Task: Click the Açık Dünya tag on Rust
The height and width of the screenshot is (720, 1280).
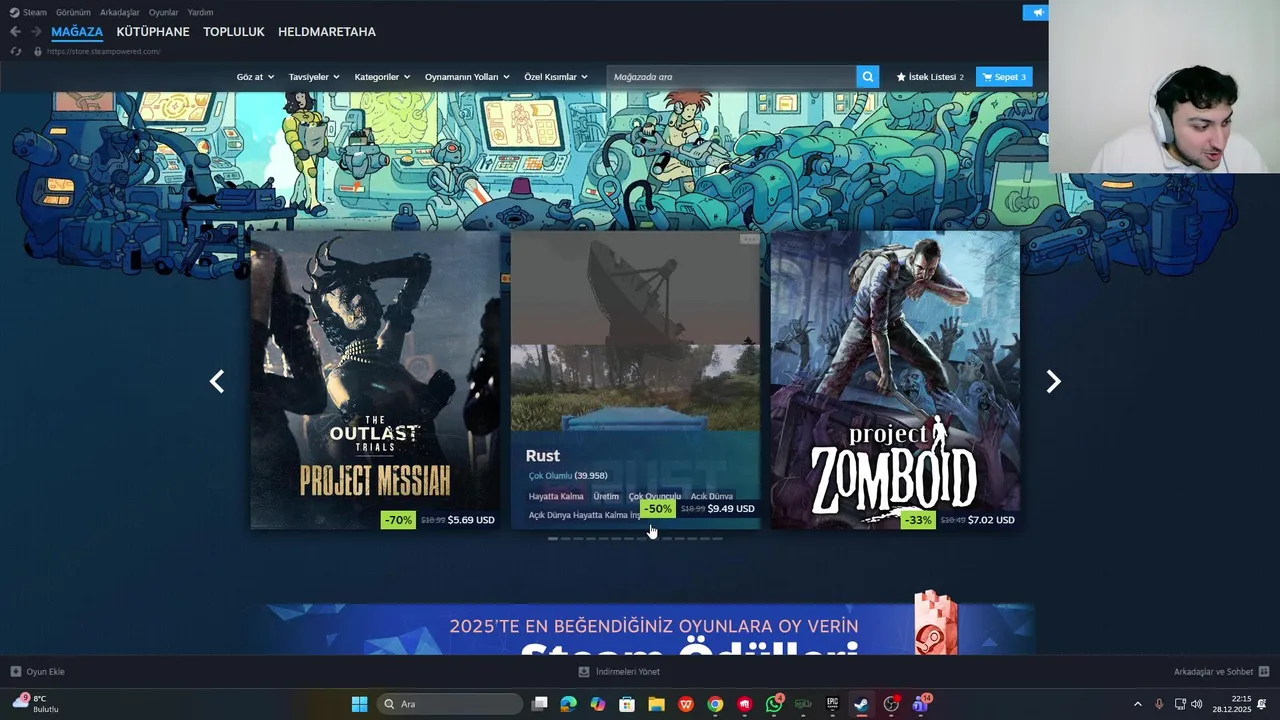Action: (x=712, y=496)
